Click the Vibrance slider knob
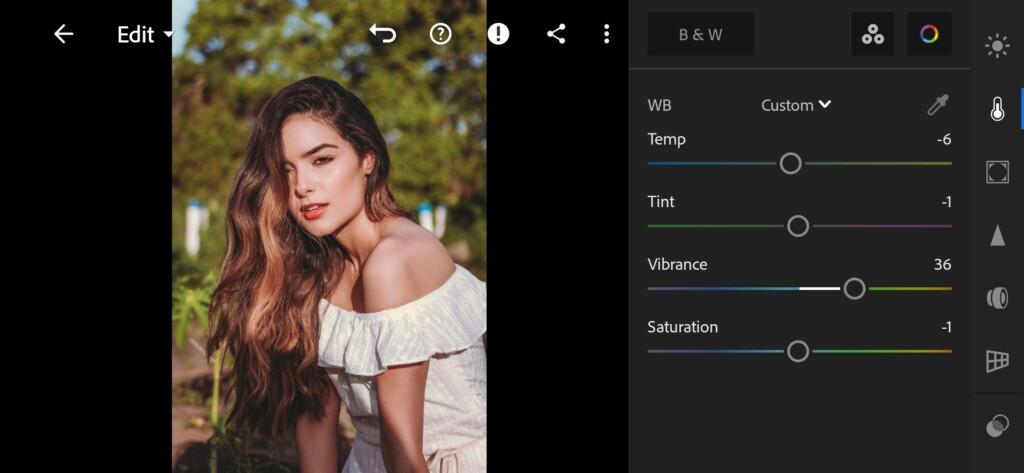The height and width of the screenshot is (473, 1024). (x=854, y=288)
